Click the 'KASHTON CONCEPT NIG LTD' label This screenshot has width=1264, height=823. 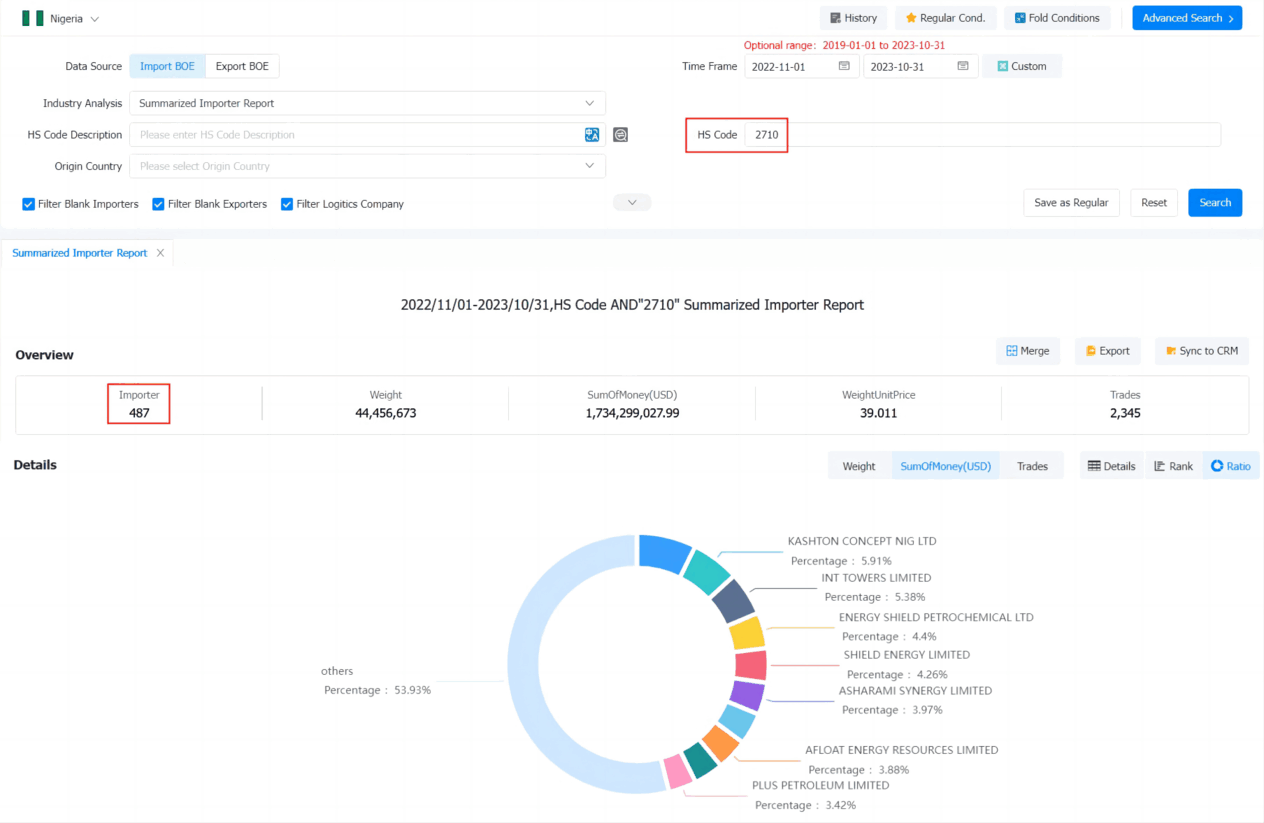pyautogui.click(x=862, y=541)
